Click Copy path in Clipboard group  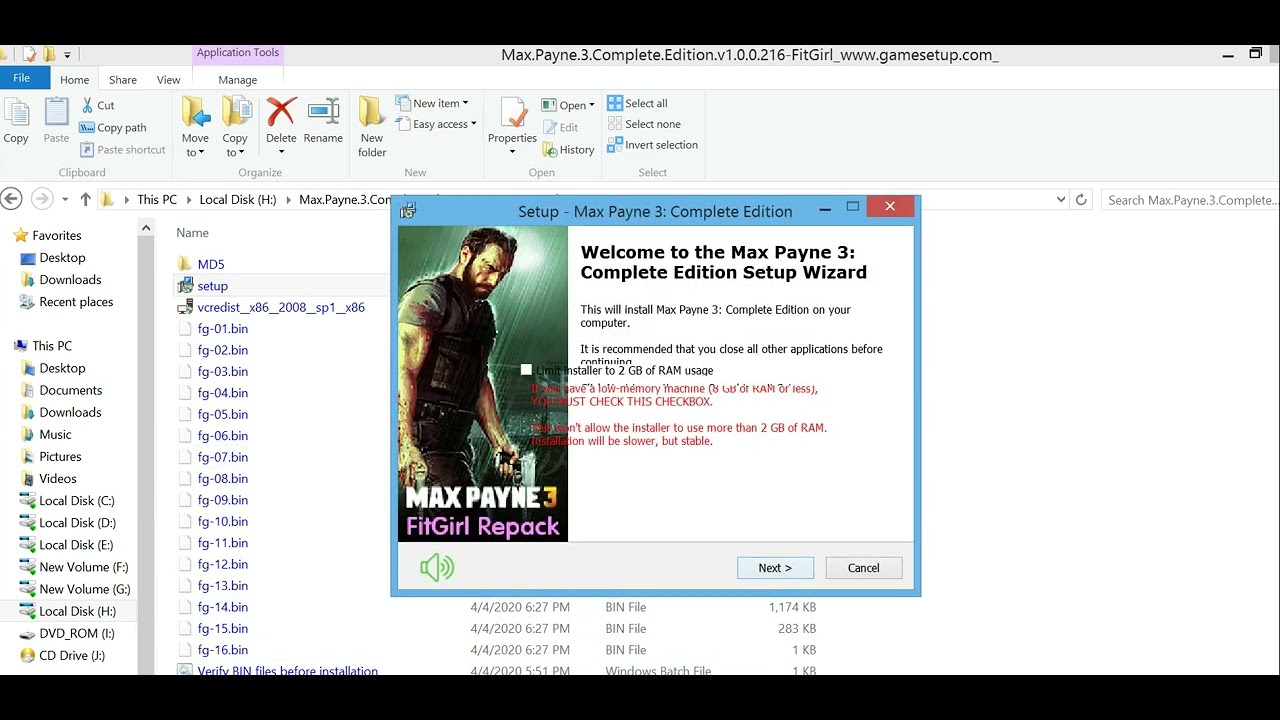[x=113, y=127]
